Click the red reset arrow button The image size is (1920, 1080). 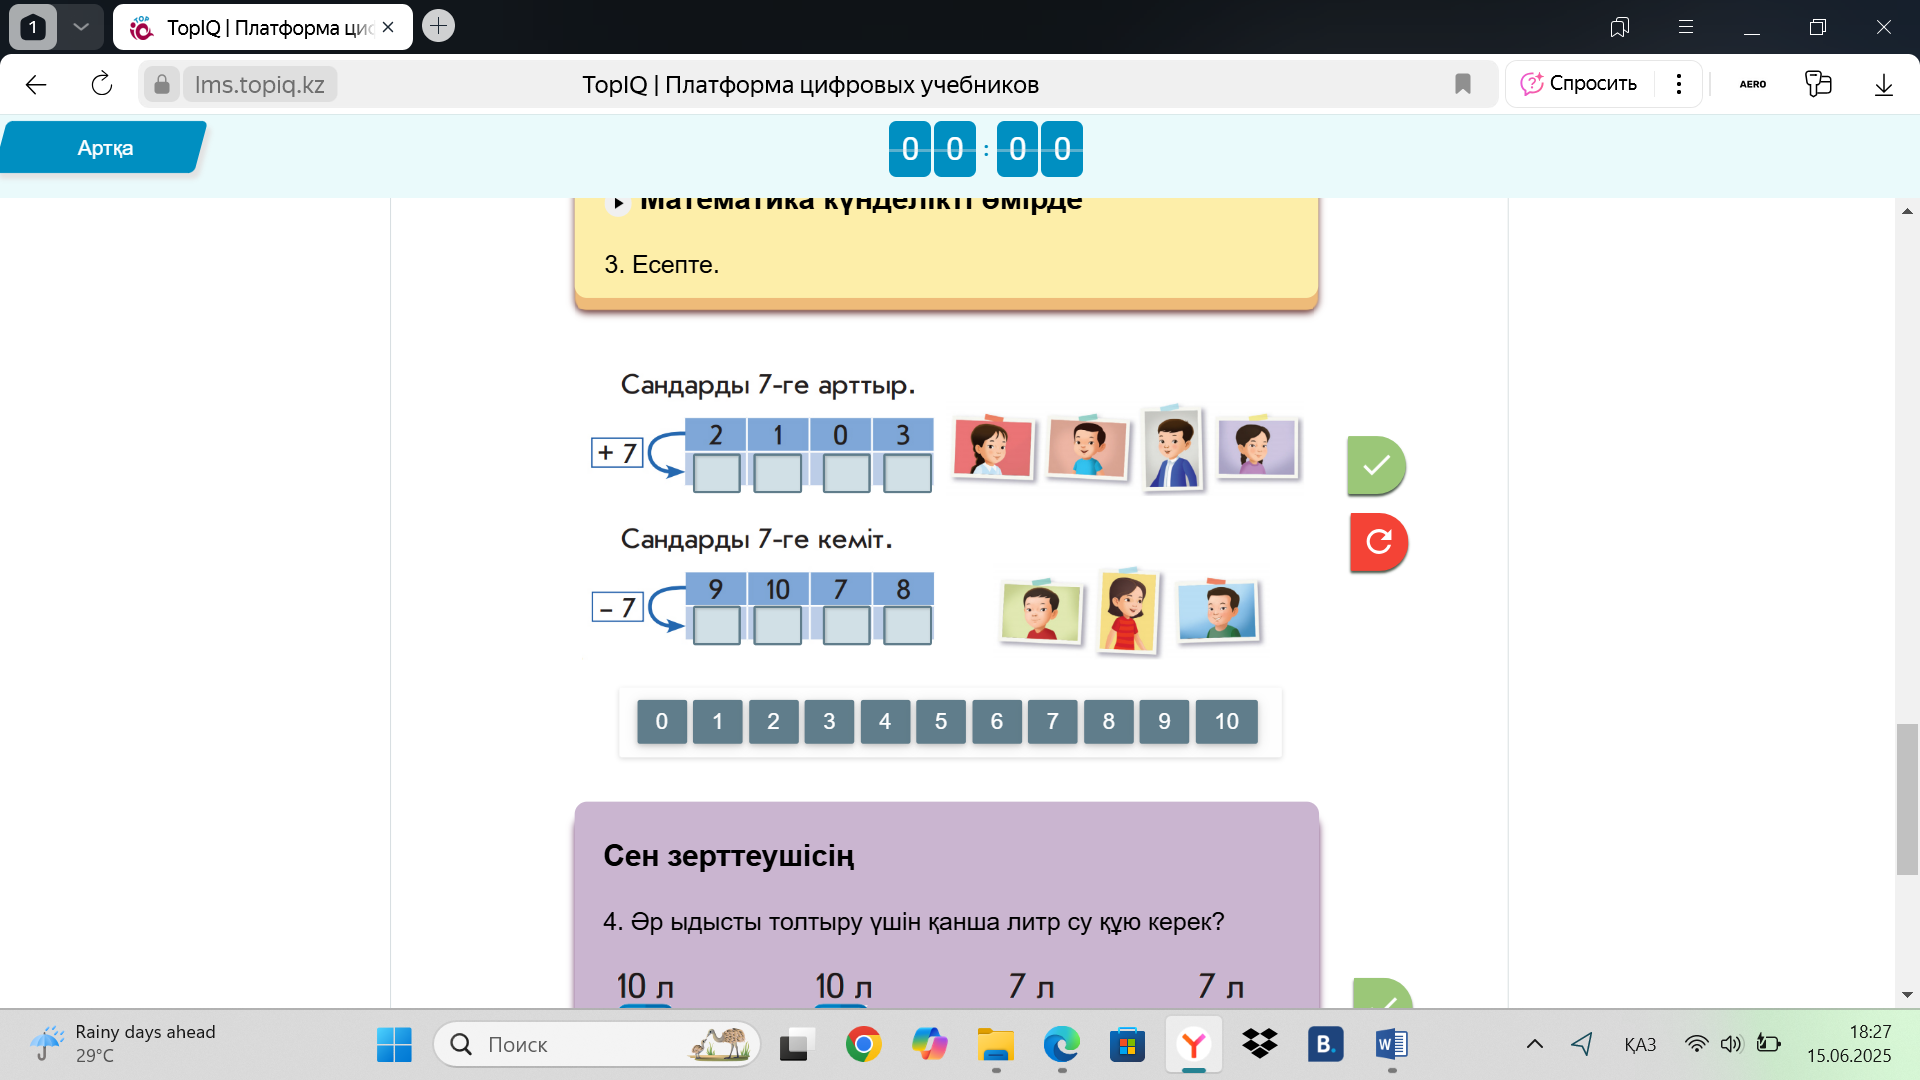coord(1378,542)
